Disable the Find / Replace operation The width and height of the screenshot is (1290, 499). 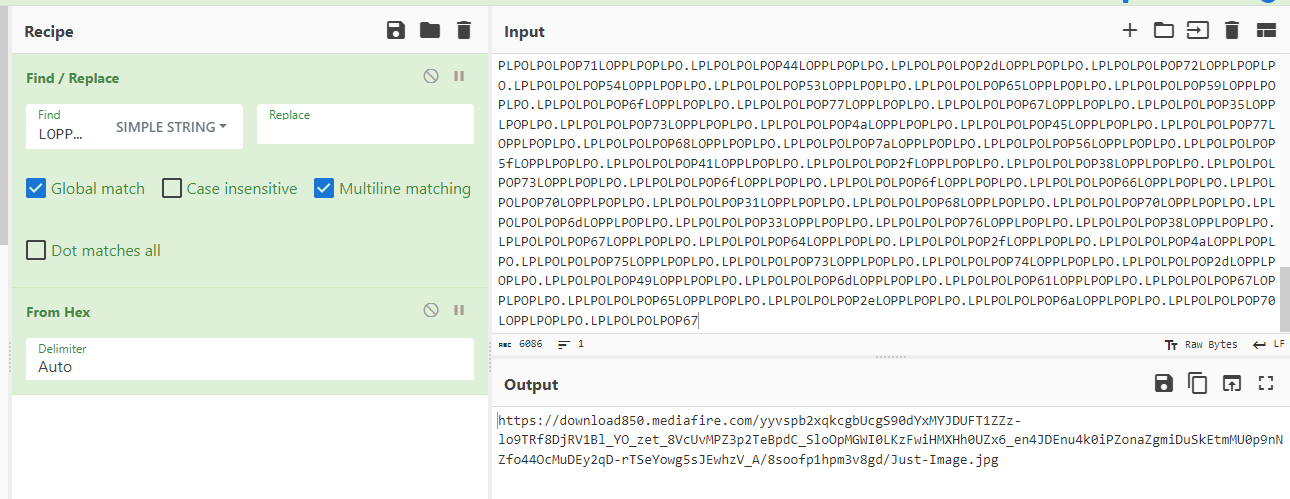coord(431,76)
